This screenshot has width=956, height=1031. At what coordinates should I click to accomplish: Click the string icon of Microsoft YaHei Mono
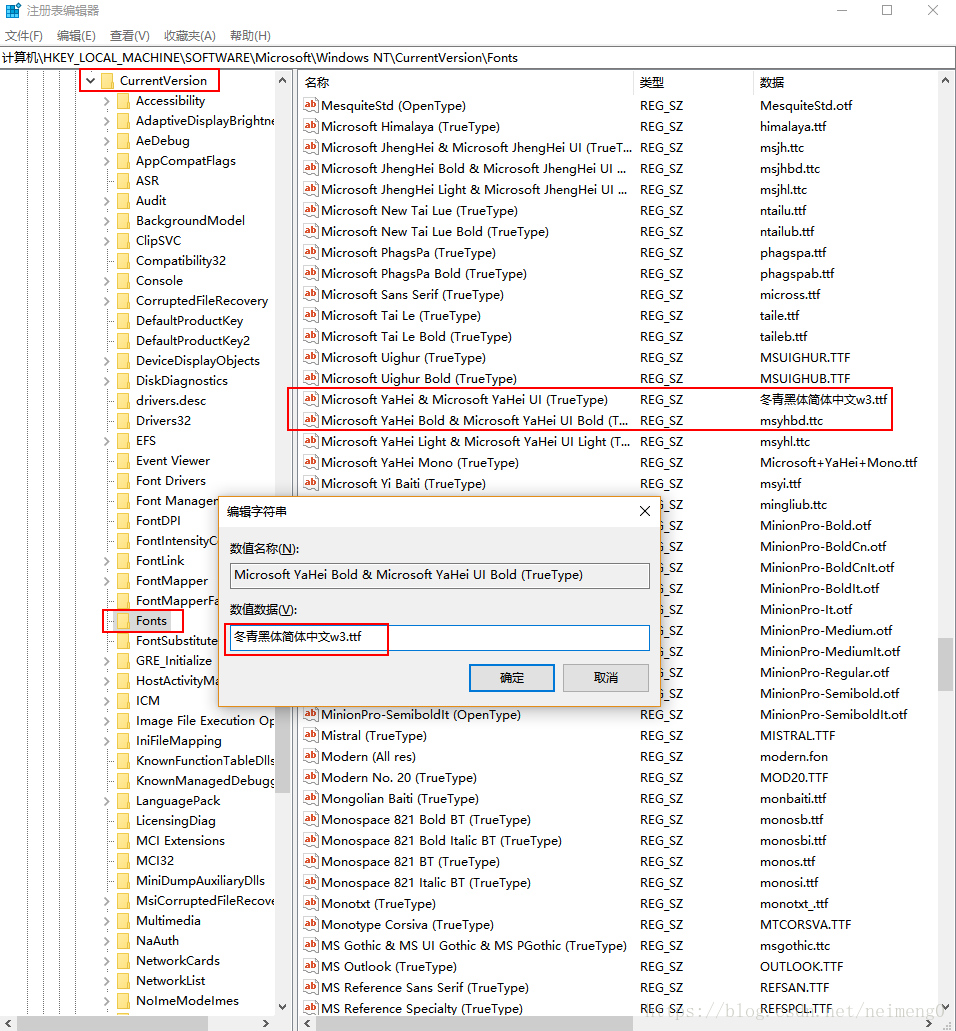click(310, 462)
